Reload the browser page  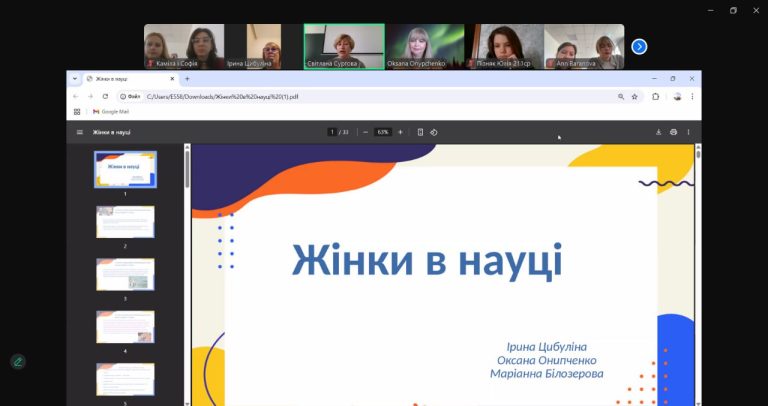(105, 97)
